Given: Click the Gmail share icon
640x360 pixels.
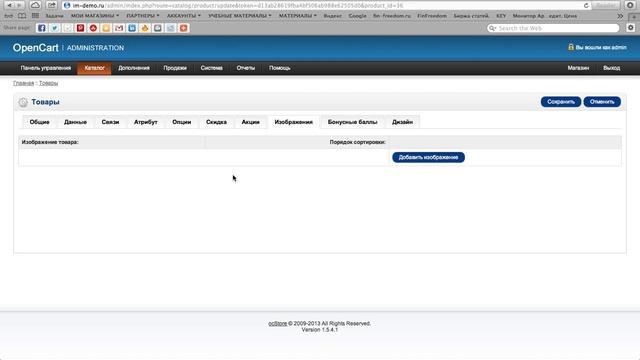Looking at the screenshot, I should pyautogui.click(x=119, y=28).
